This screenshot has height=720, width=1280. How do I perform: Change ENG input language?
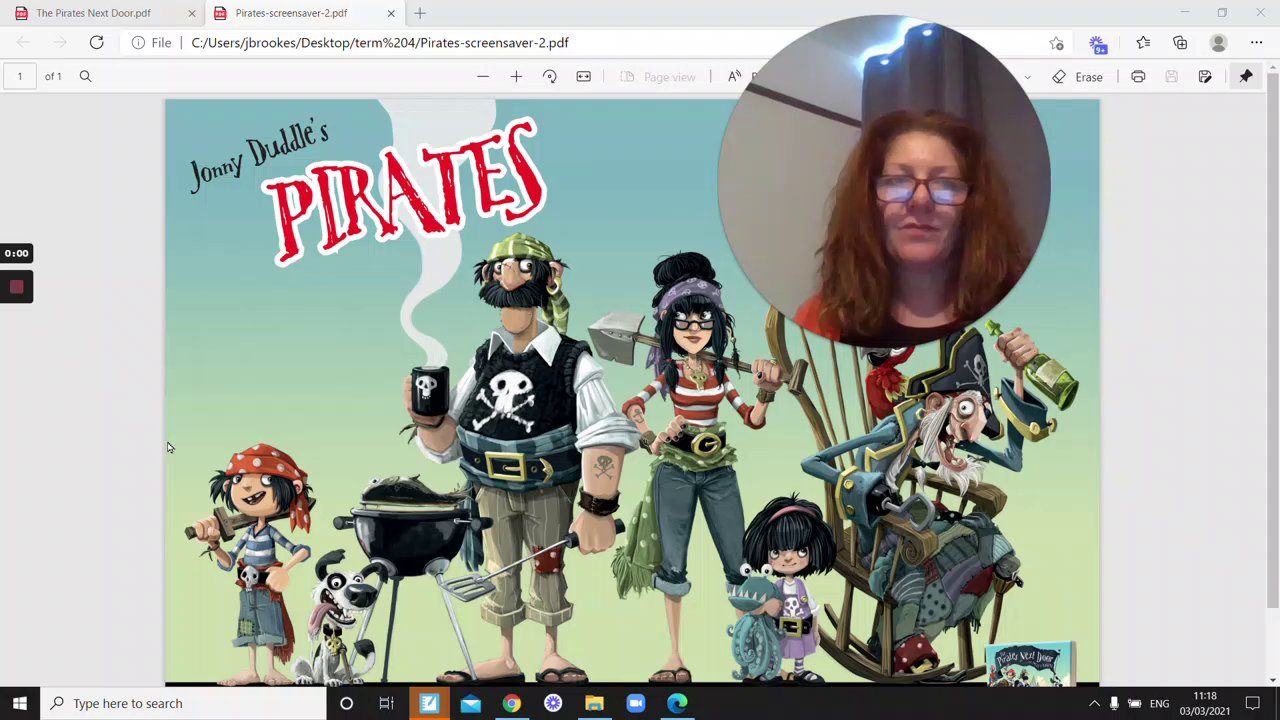click(1159, 704)
